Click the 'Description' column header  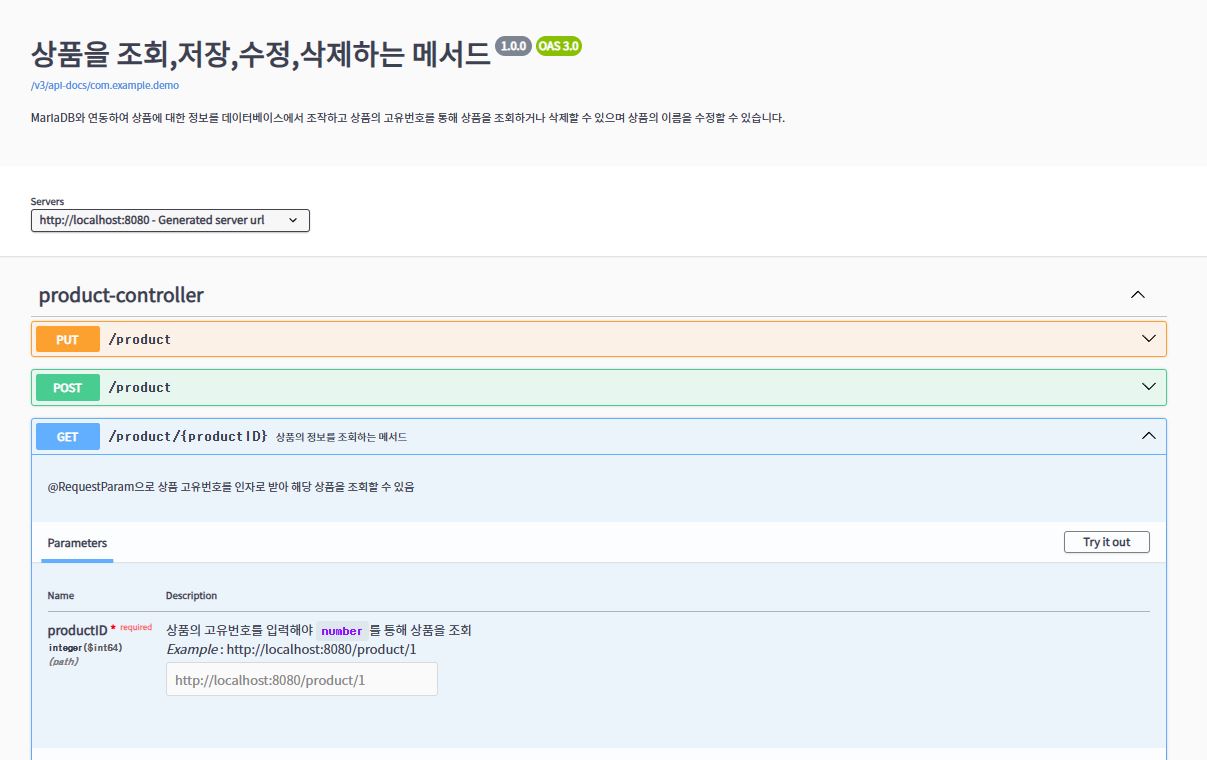click(x=191, y=595)
